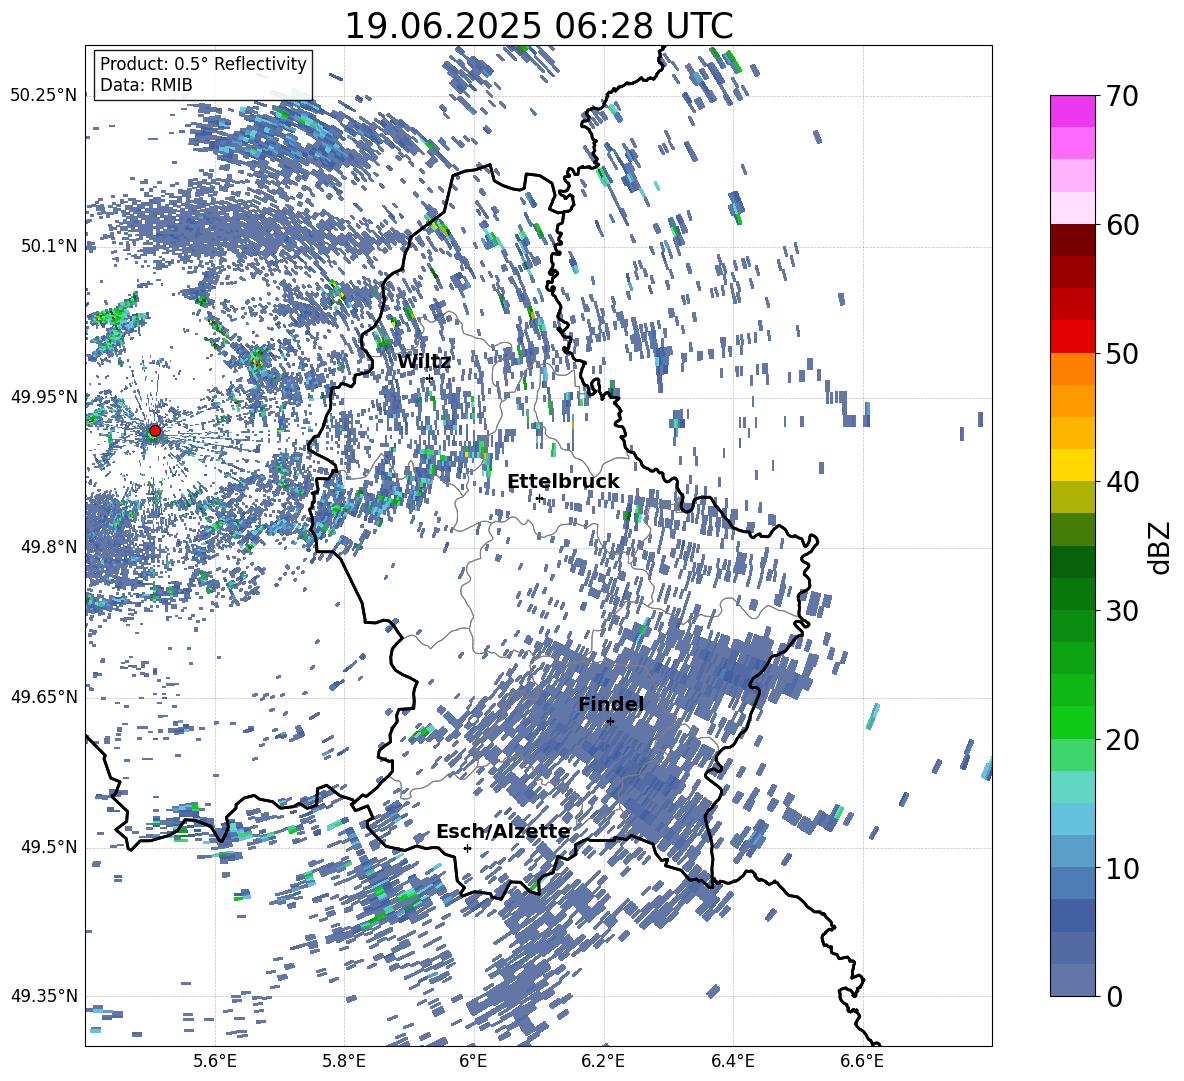Click the 6°E longitude tick label
The height and width of the screenshot is (1081, 1184).
(473, 1061)
